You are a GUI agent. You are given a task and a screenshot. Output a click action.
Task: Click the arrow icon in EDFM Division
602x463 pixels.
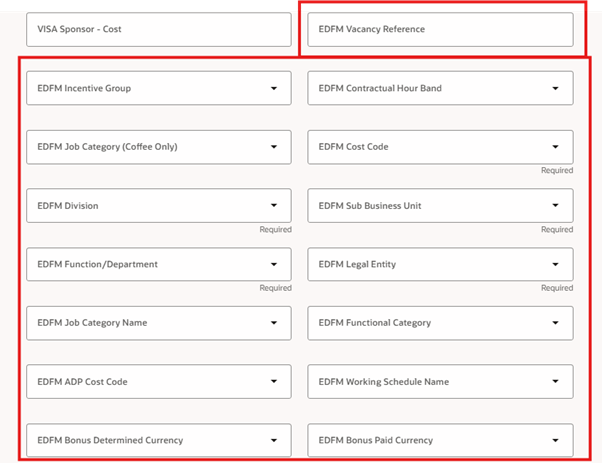[x=274, y=206]
